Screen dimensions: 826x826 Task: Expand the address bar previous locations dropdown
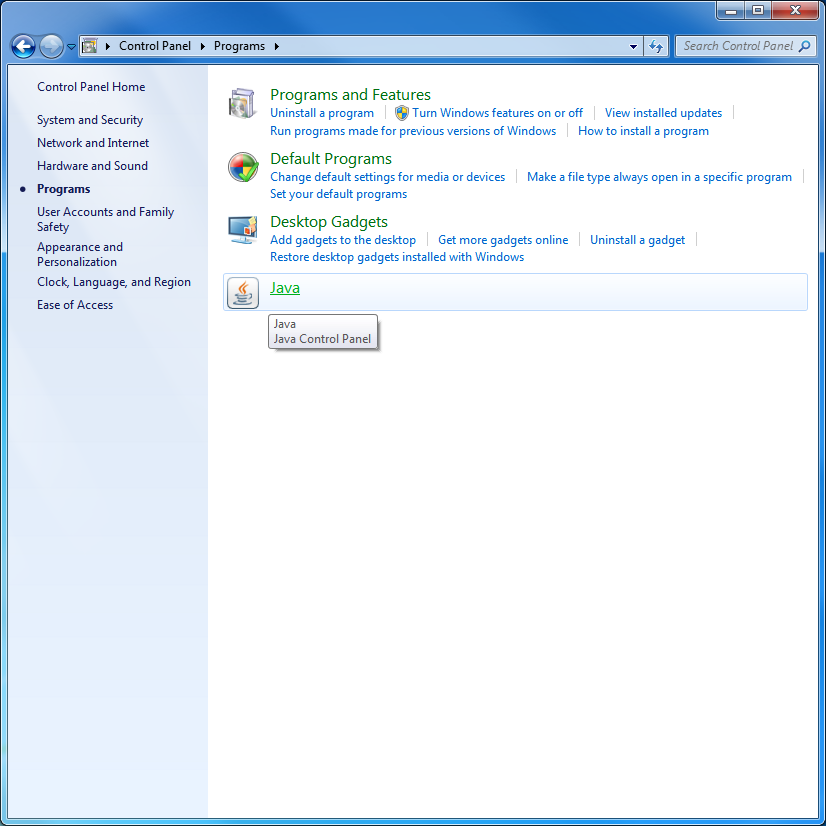634,46
